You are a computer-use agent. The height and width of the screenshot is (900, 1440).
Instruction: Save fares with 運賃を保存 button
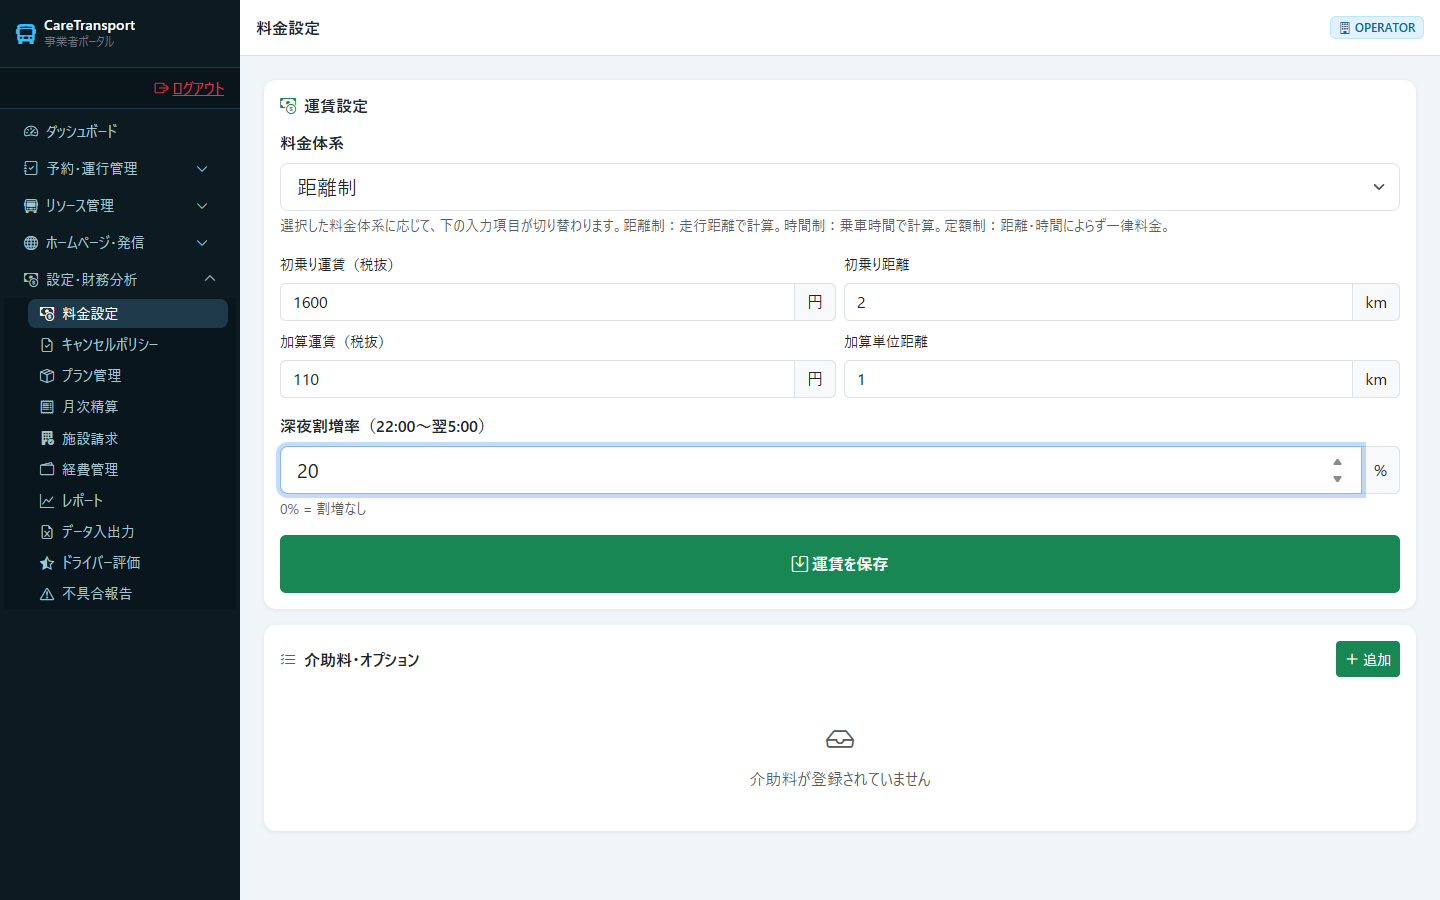[840, 564]
